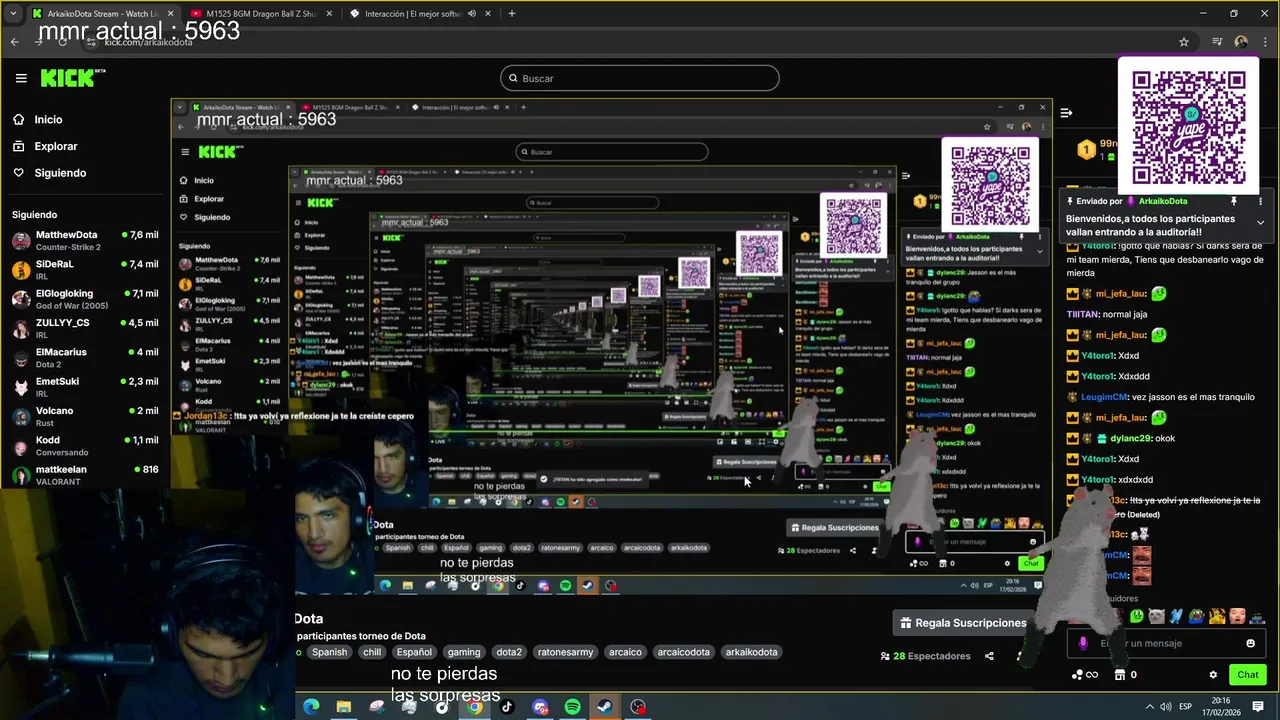The height and width of the screenshot is (720, 1280).
Task: Click the ratonesarmy stream tag
Action: coord(565,652)
